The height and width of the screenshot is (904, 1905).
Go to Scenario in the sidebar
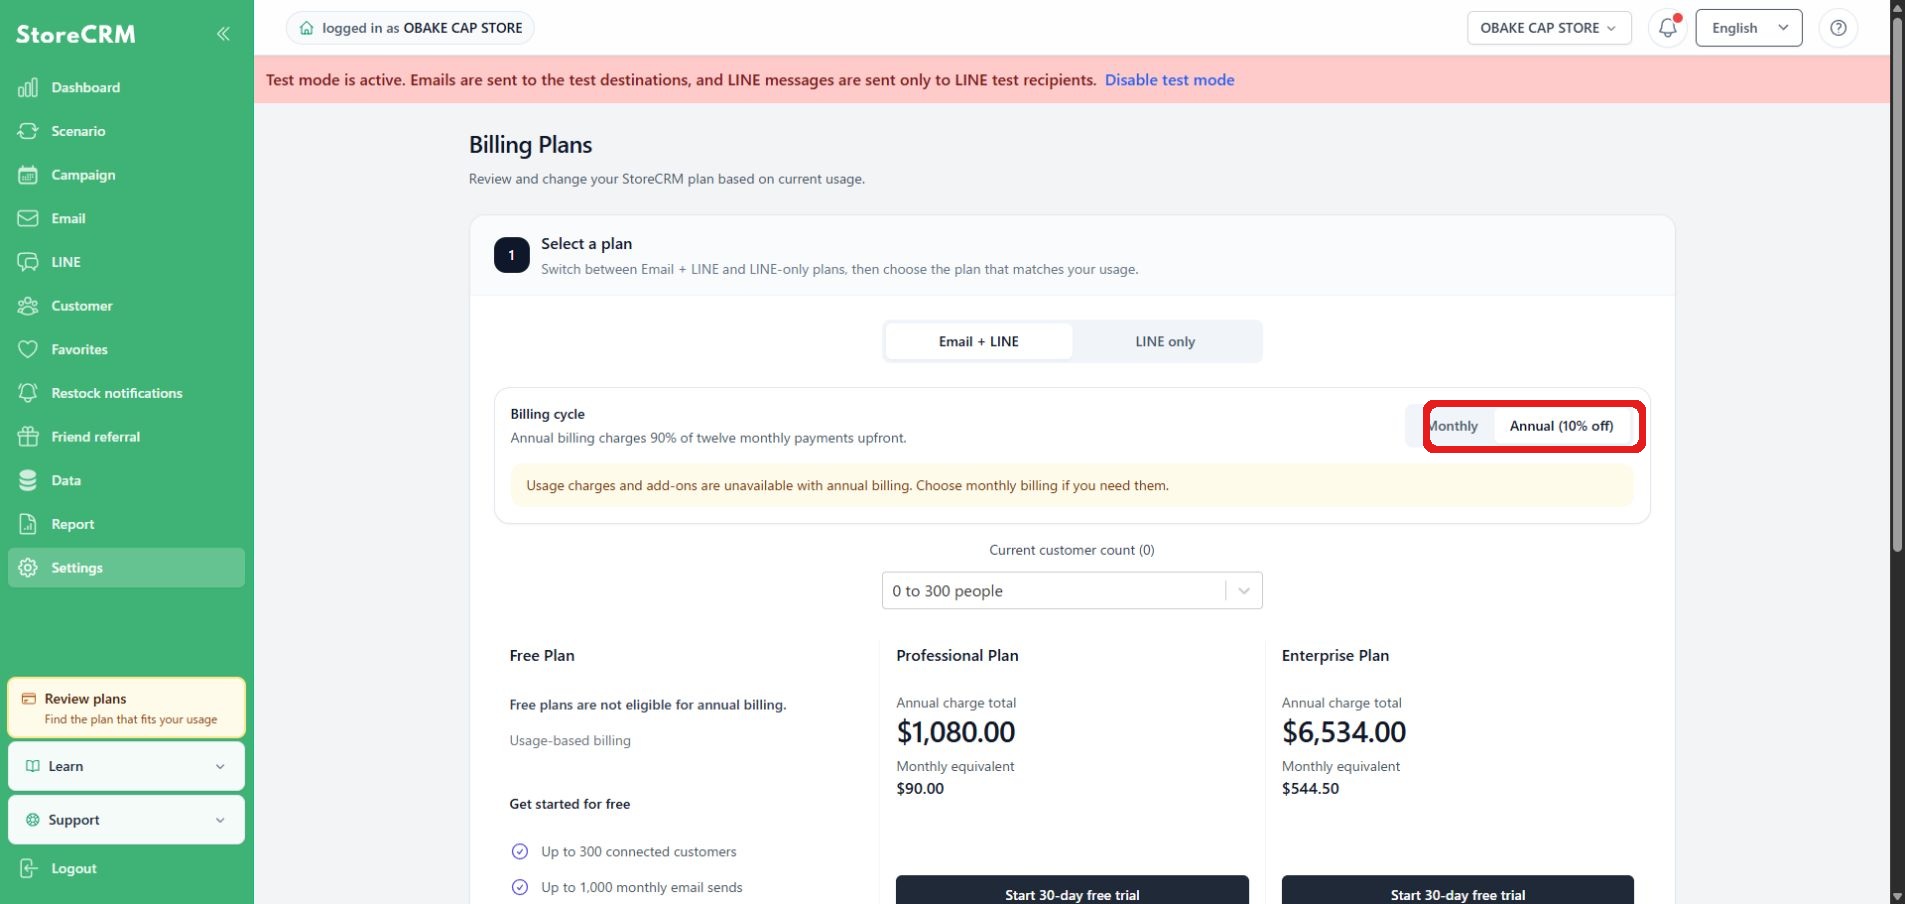click(x=126, y=131)
